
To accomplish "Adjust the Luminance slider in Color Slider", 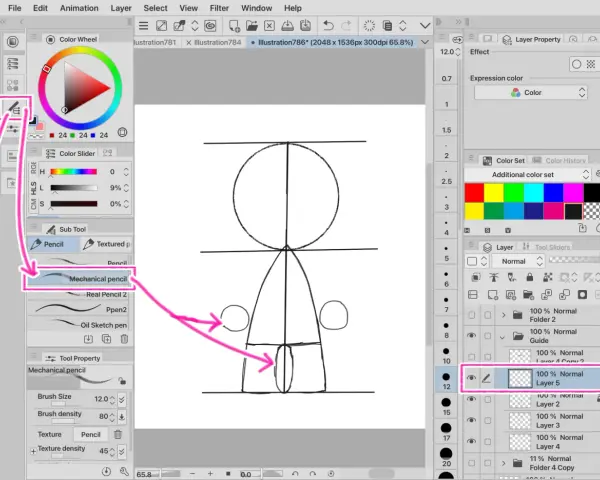I will click(x=73, y=188).
